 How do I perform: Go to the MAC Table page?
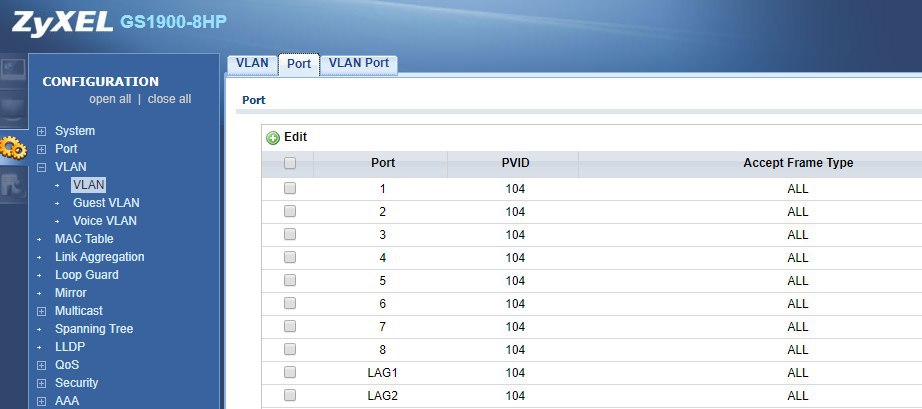pos(84,239)
